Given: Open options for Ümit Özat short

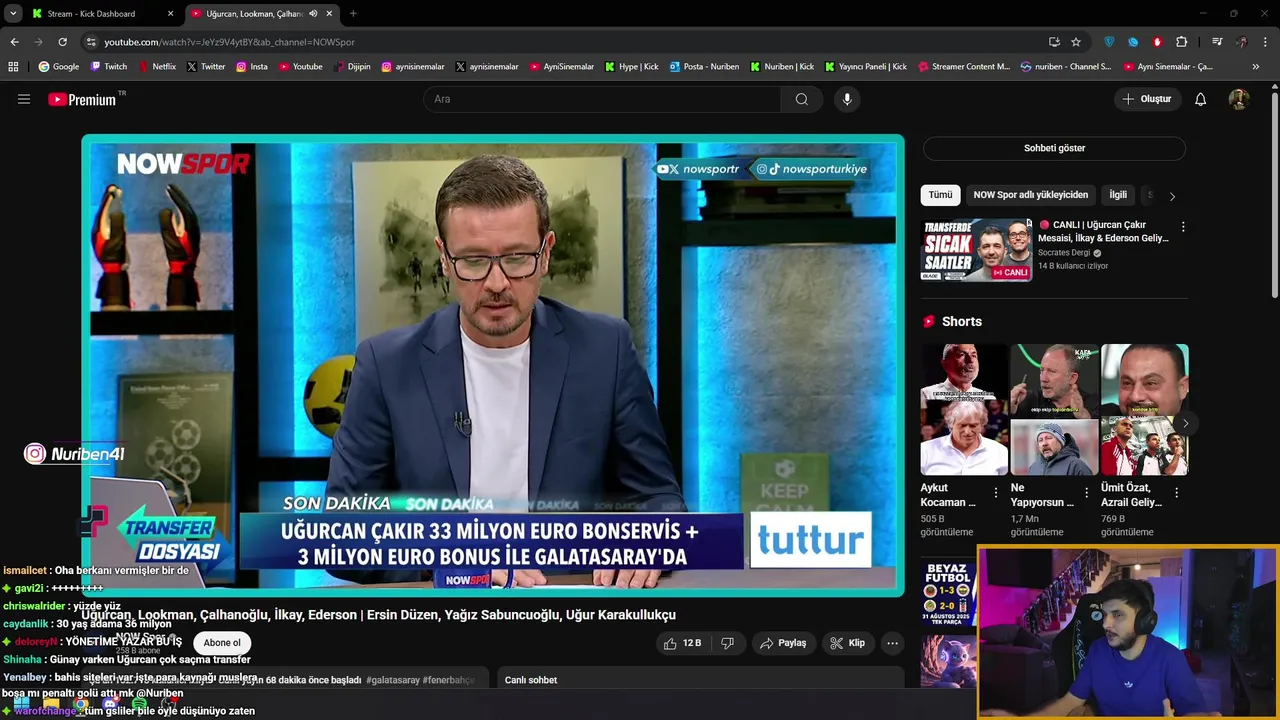Looking at the screenshot, I should pos(1176,493).
